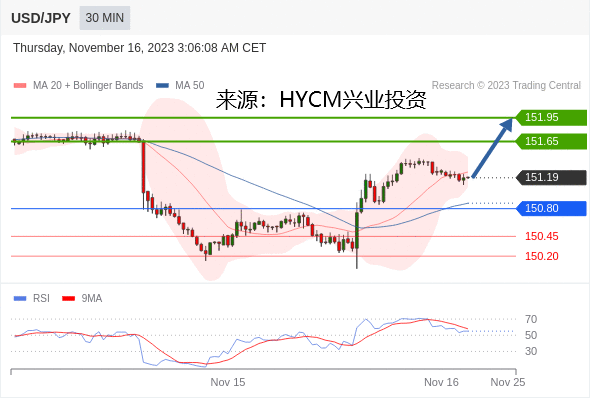Click the blue upward forecast arrow
The width and height of the screenshot is (591, 400).
(x=493, y=147)
